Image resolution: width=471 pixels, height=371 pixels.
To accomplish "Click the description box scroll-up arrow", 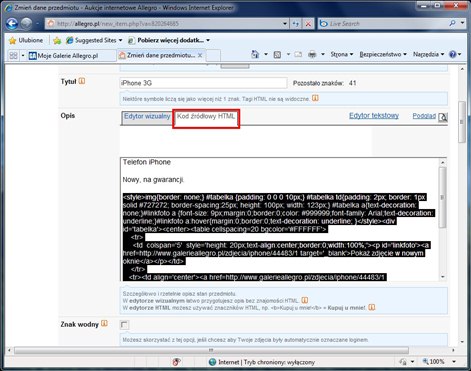I will 443,162.
